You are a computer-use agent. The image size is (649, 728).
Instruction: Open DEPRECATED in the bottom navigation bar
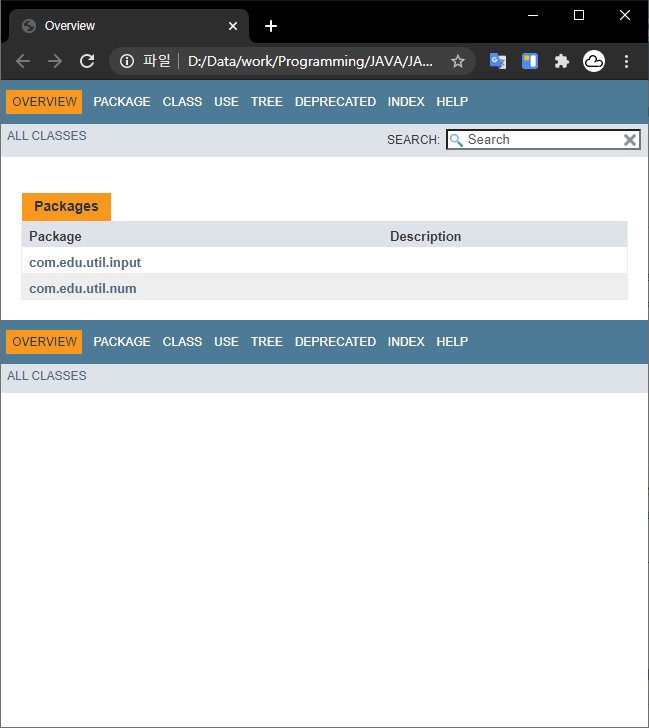click(x=335, y=342)
